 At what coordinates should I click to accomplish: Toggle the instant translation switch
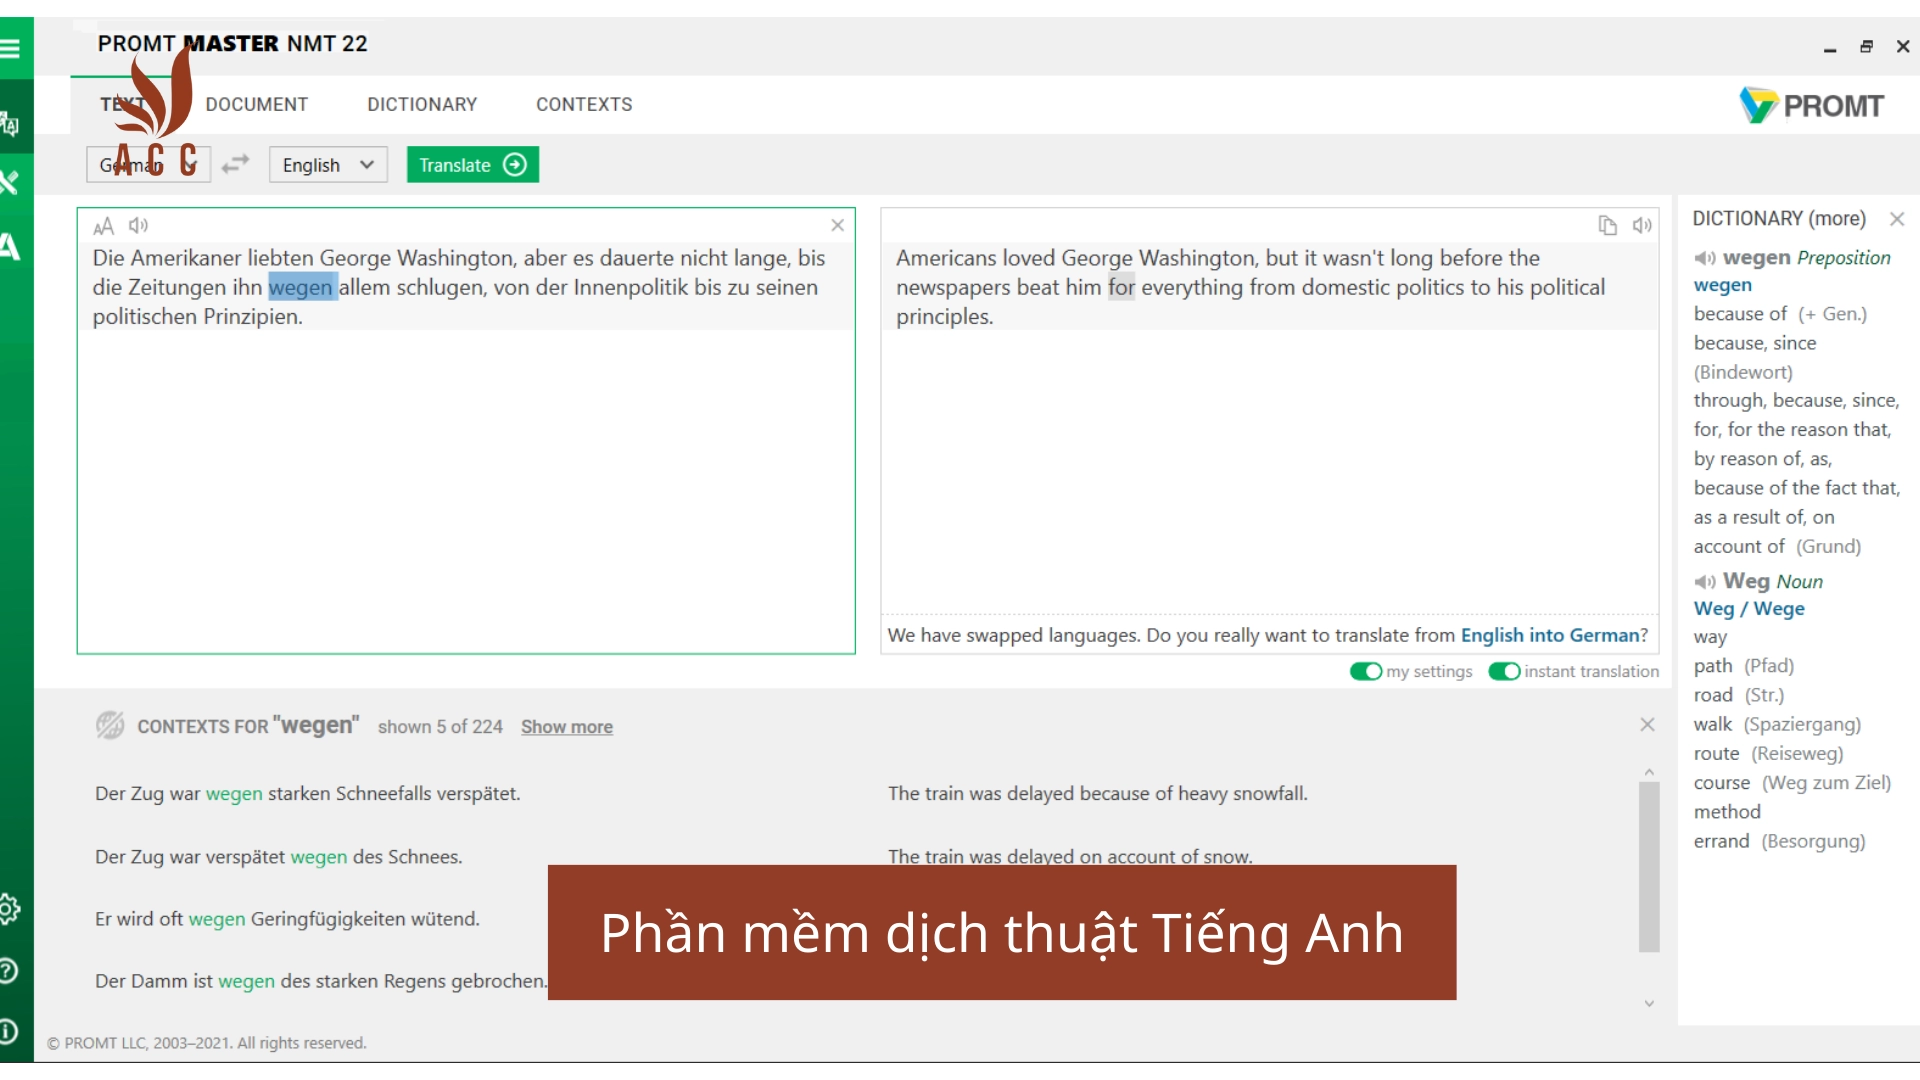(1504, 671)
